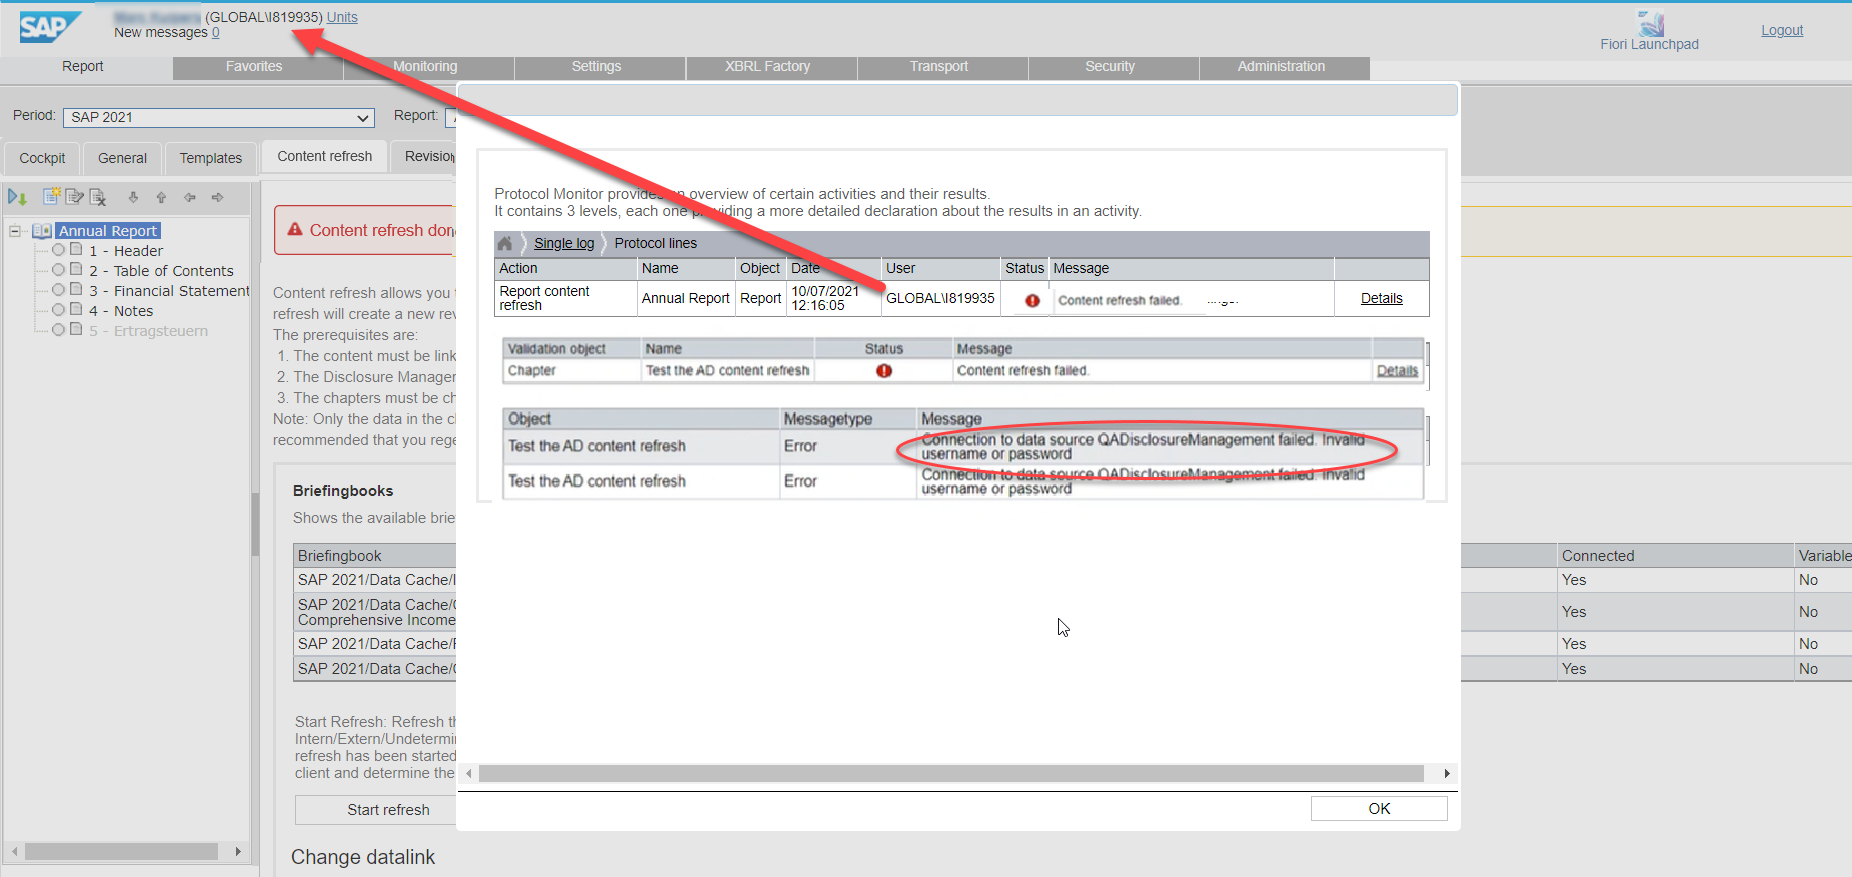The width and height of the screenshot is (1852, 877).
Task: Click the GLOBAL\I819935 user cell
Action: 940,298
